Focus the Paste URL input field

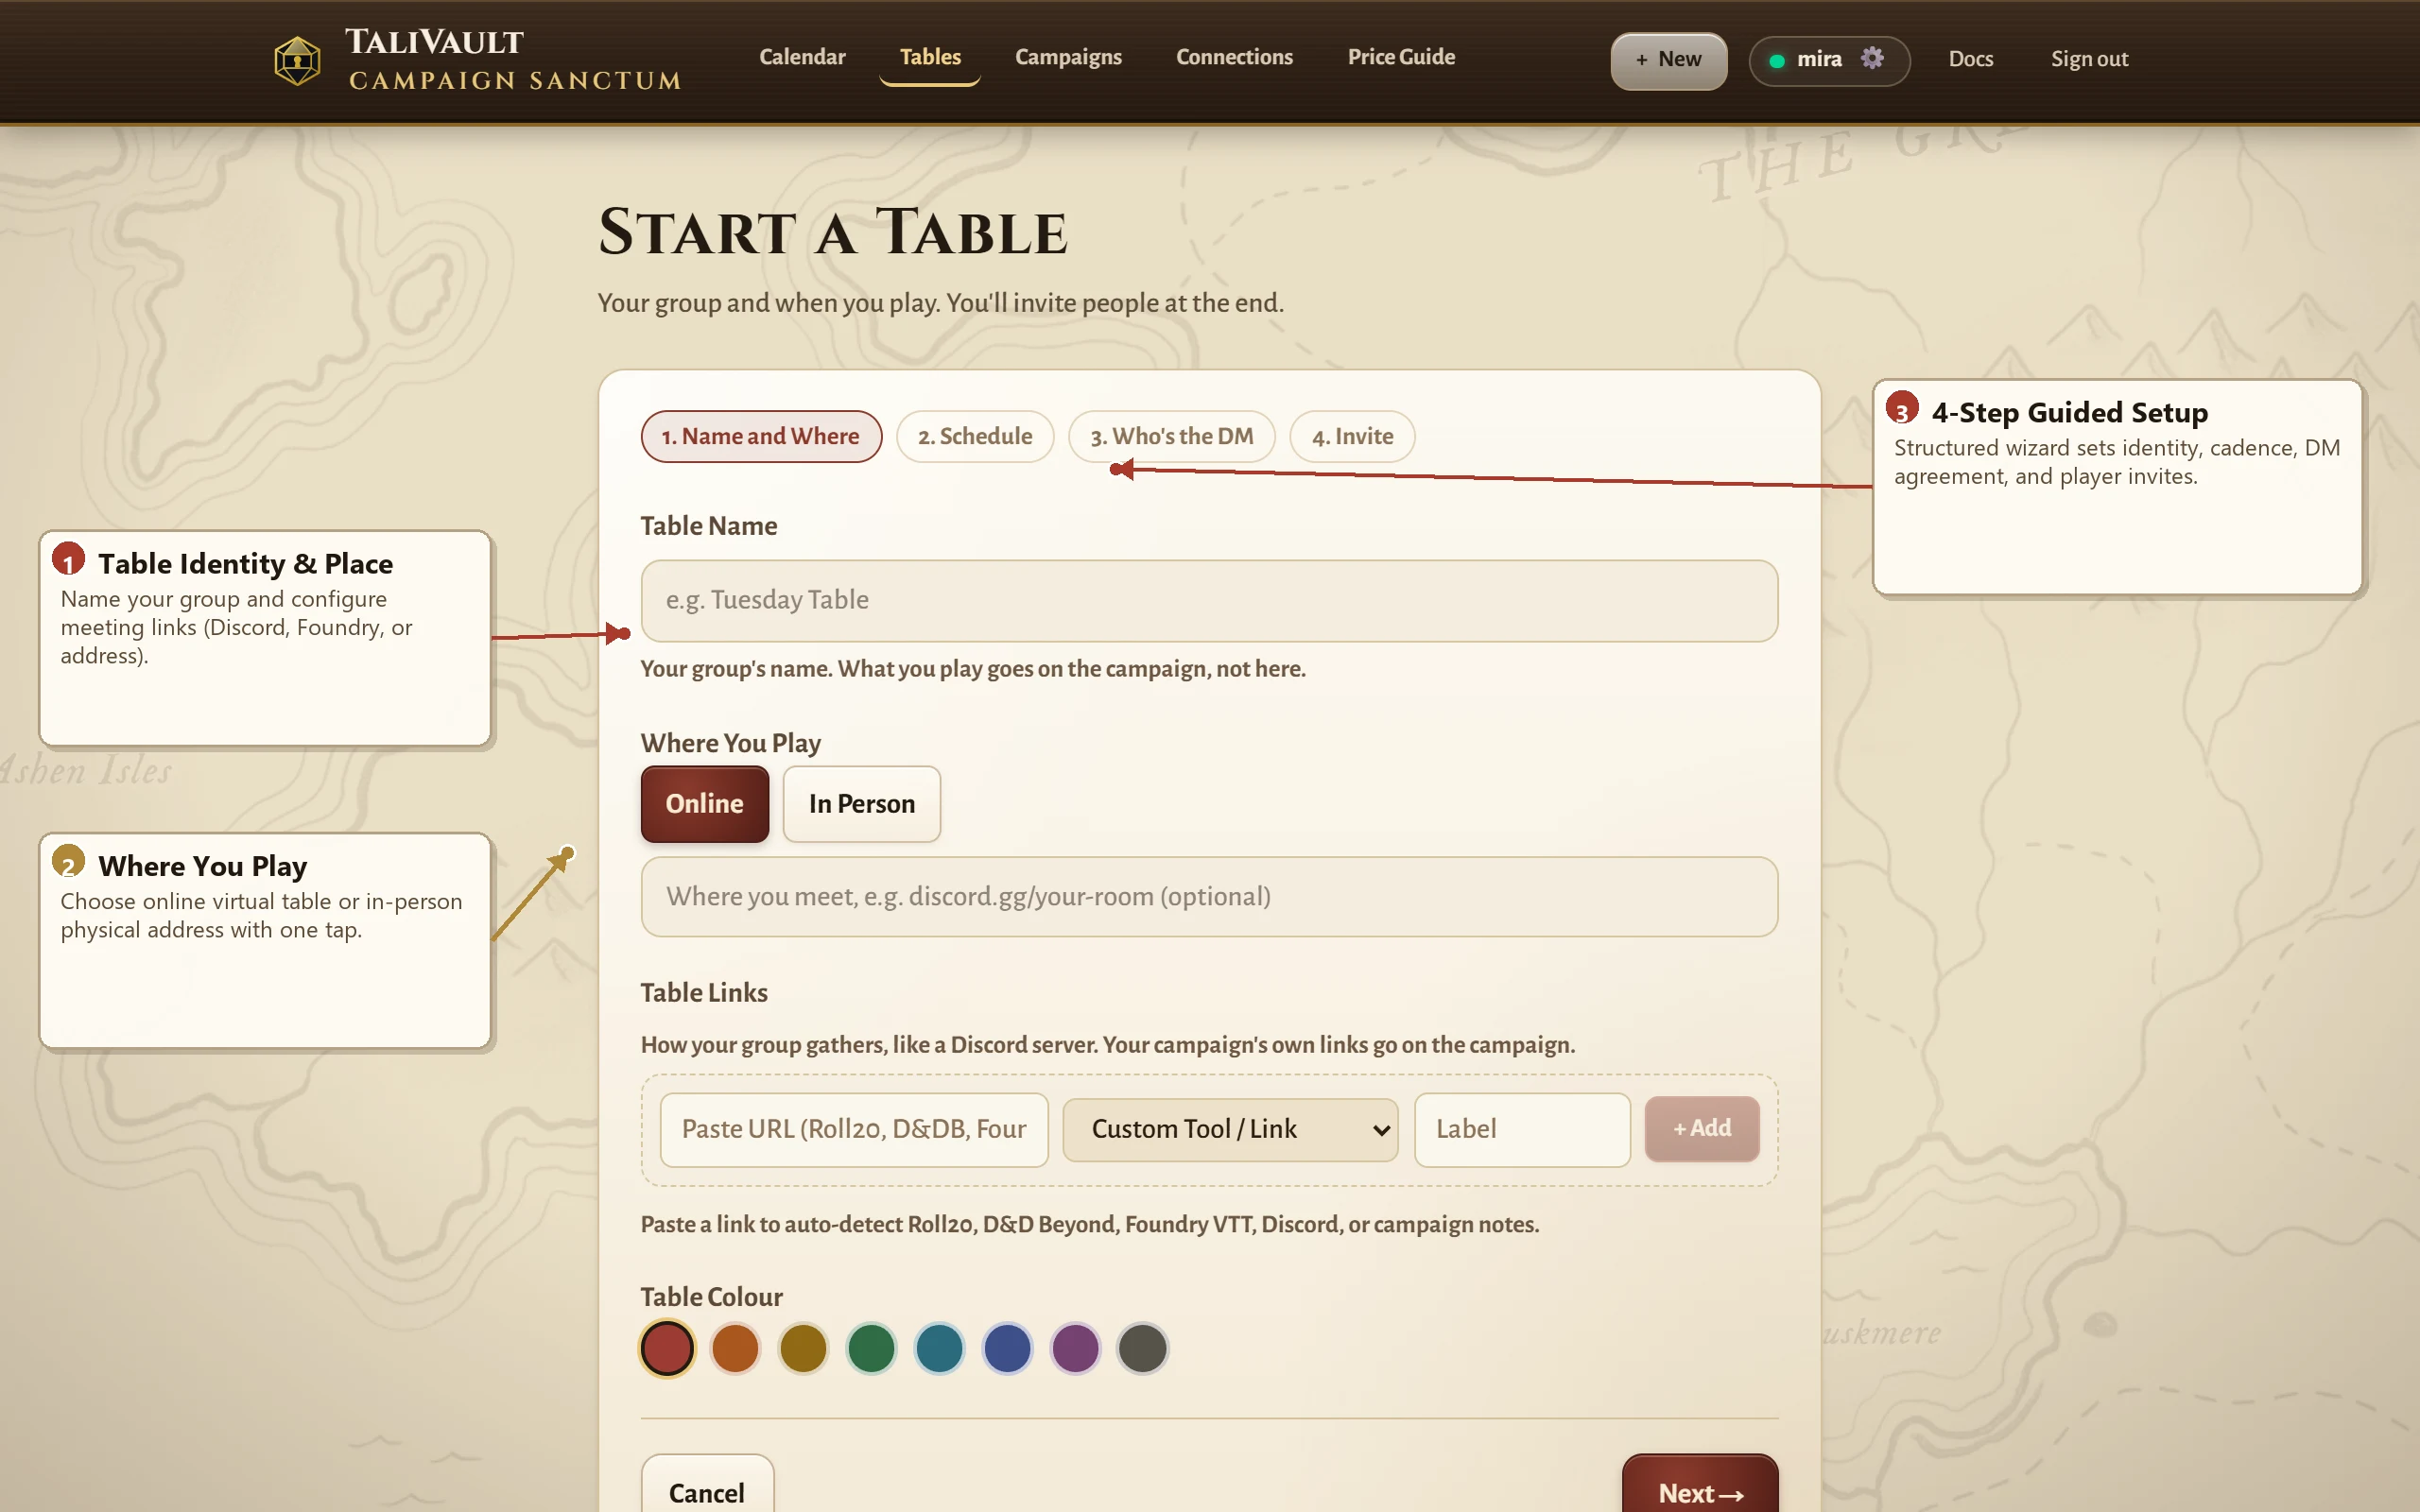tap(854, 1129)
